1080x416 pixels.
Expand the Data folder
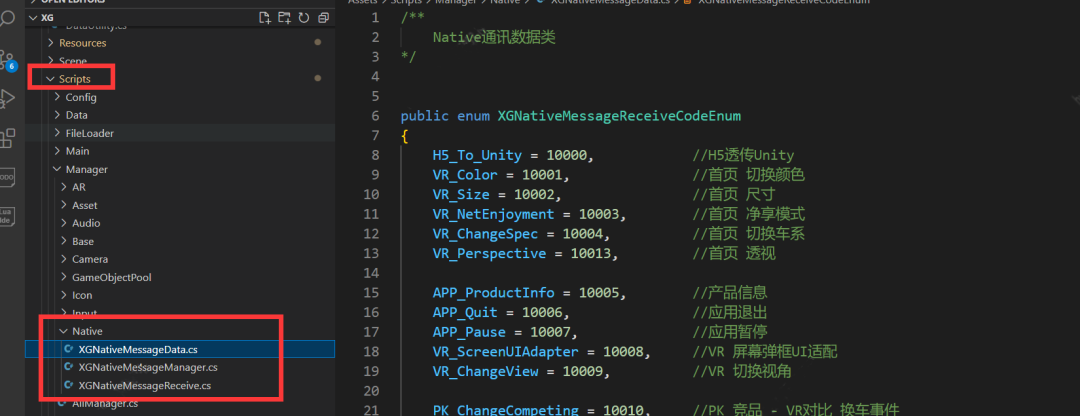tap(180, 115)
